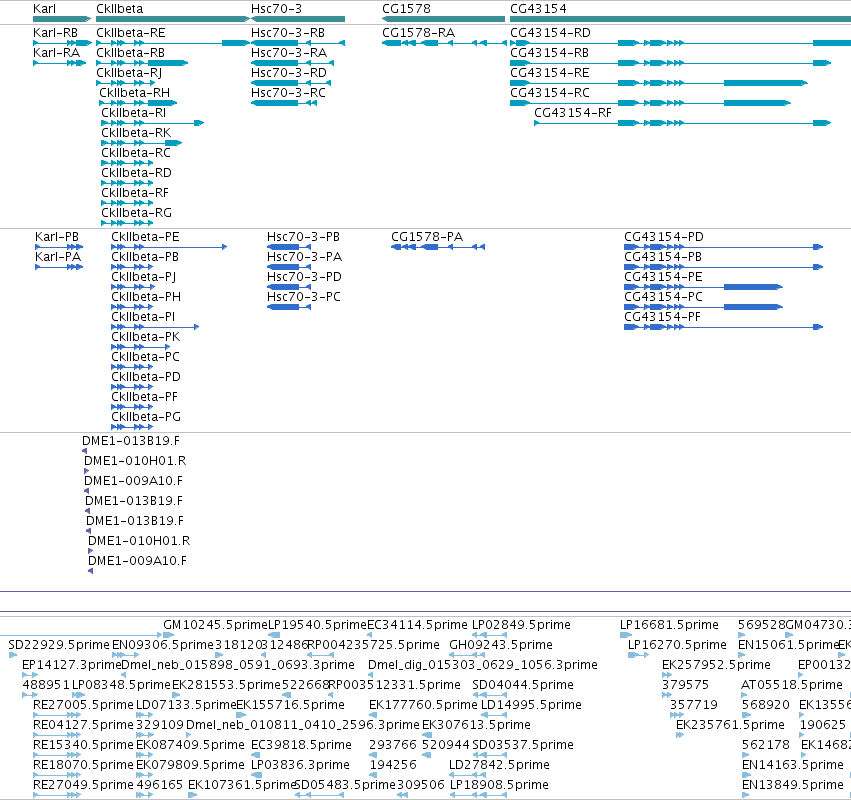Select EST LP02849.5prime

pyautogui.click(x=521, y=625)
